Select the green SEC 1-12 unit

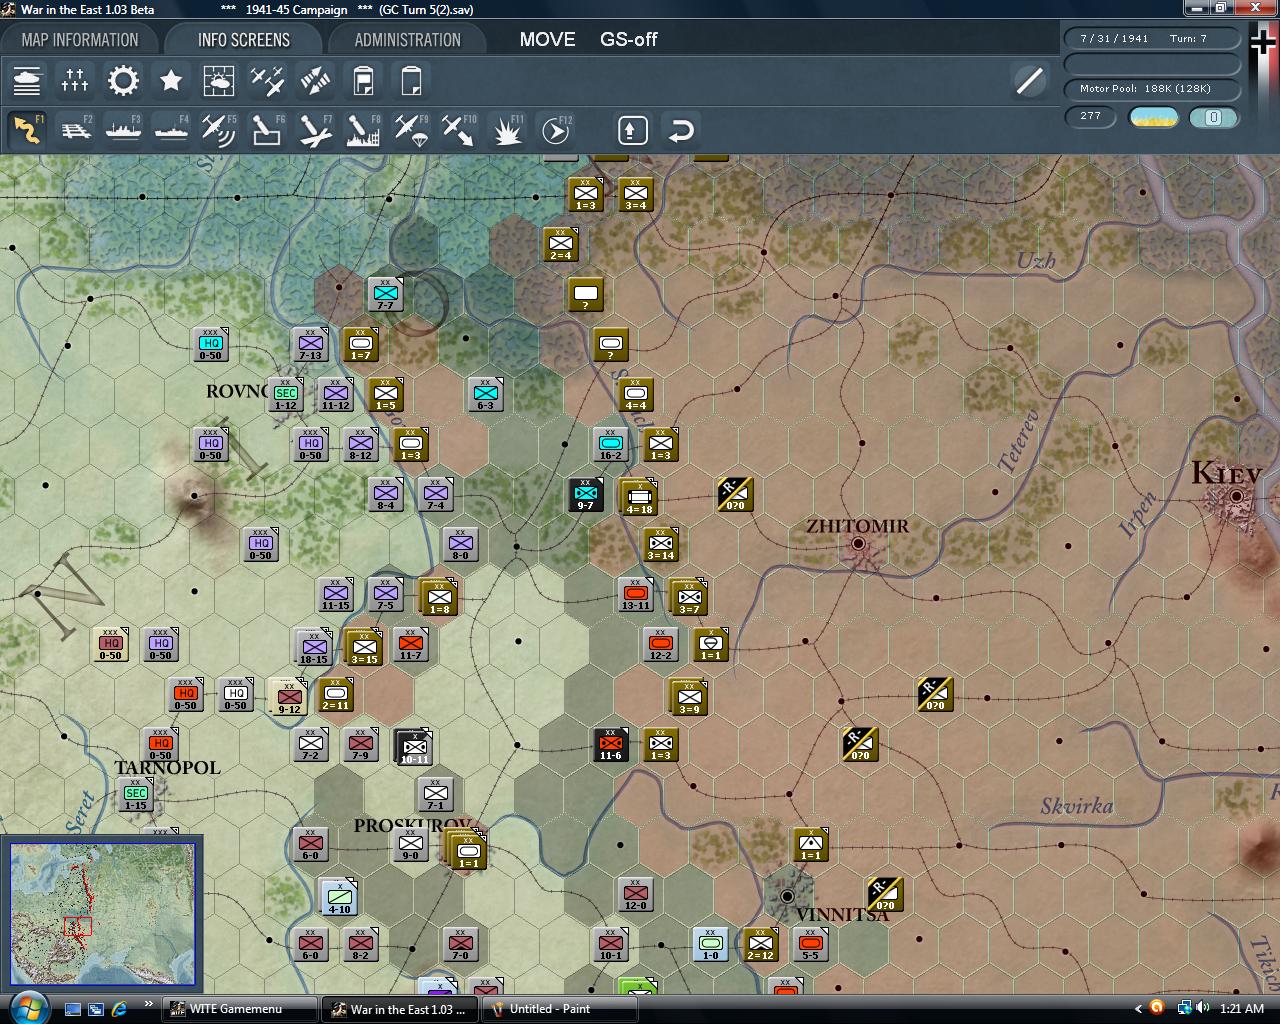pos(285,394)
